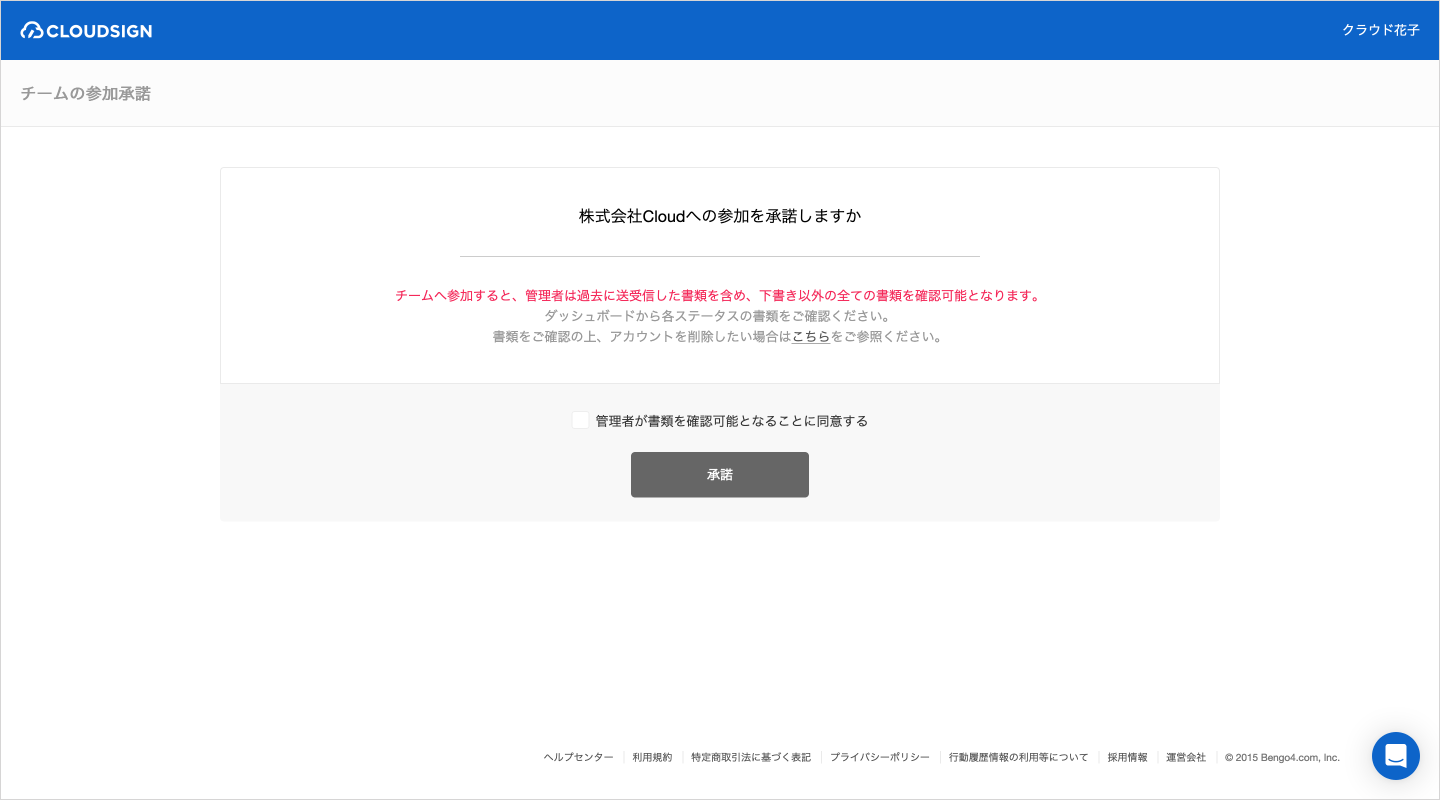Follow the こちら account deletion link

click(810, 337)
